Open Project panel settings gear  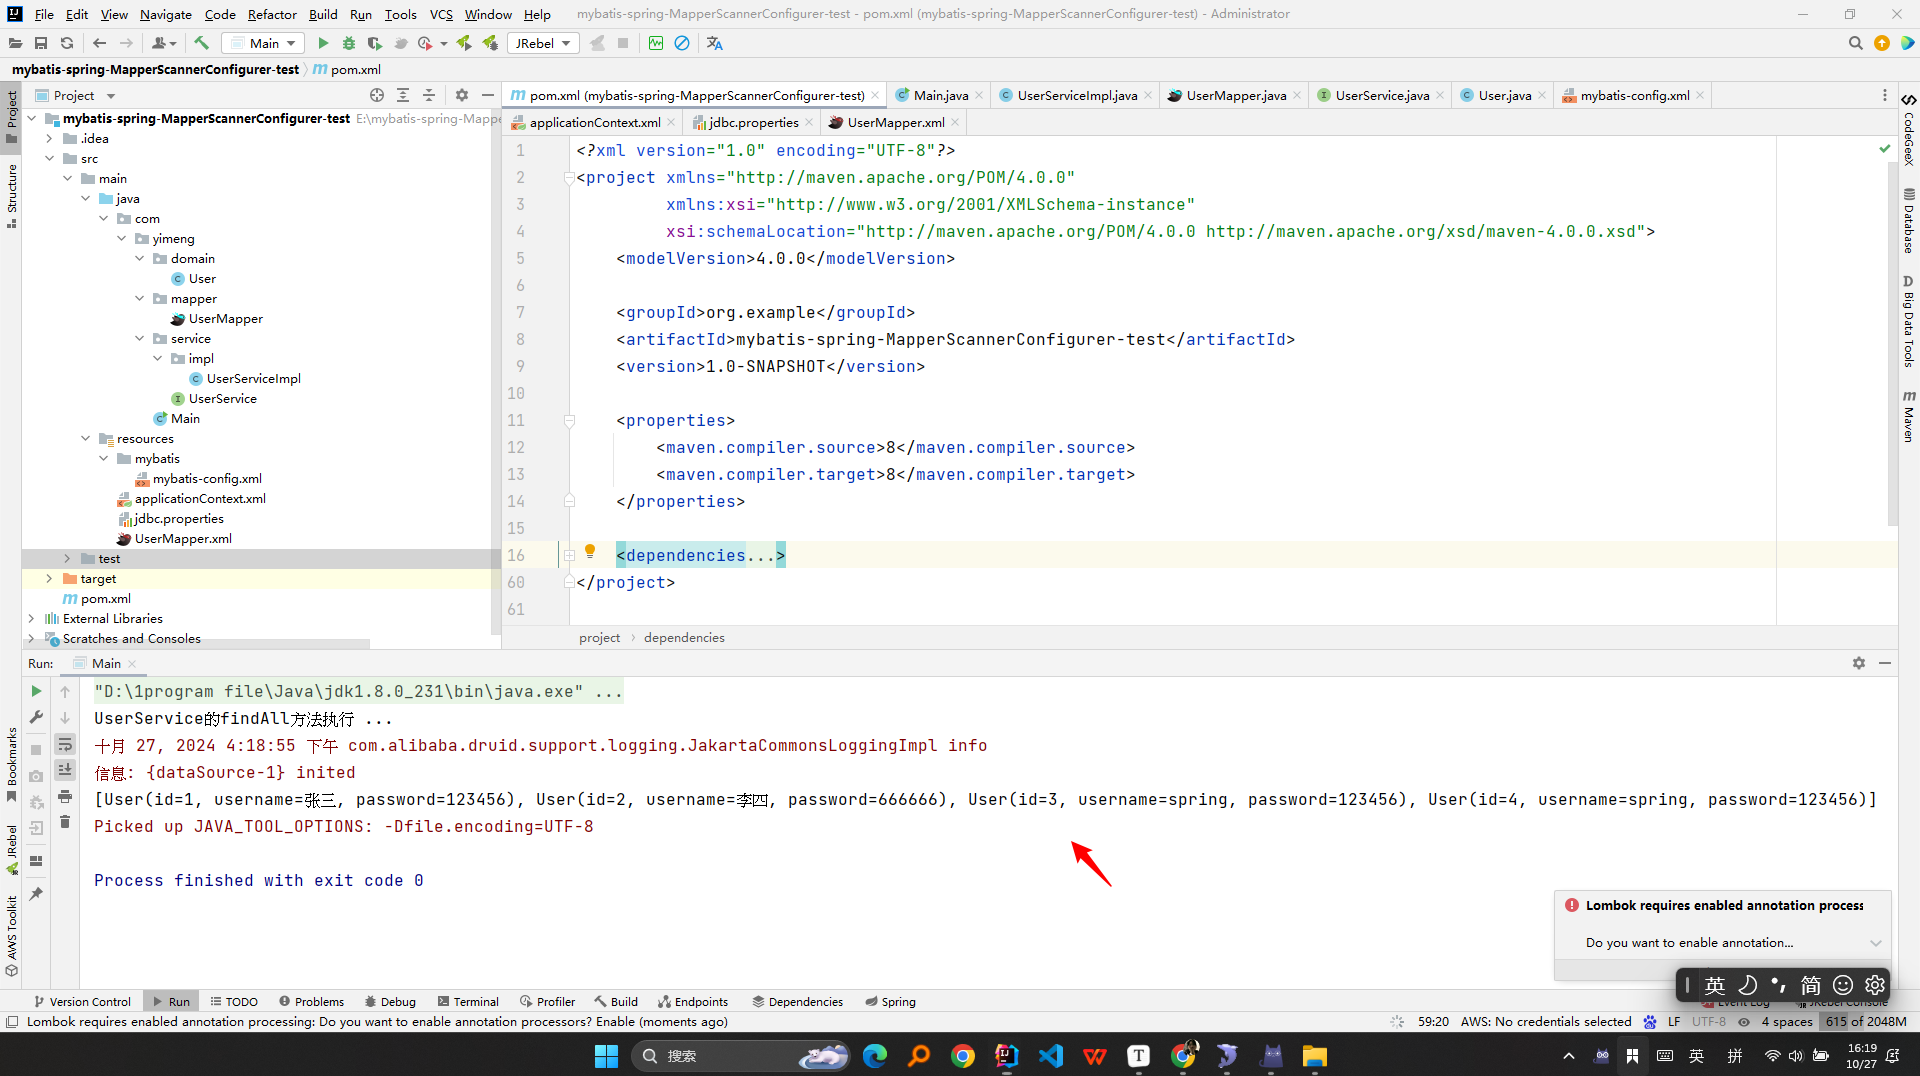(x=461, y=95)
